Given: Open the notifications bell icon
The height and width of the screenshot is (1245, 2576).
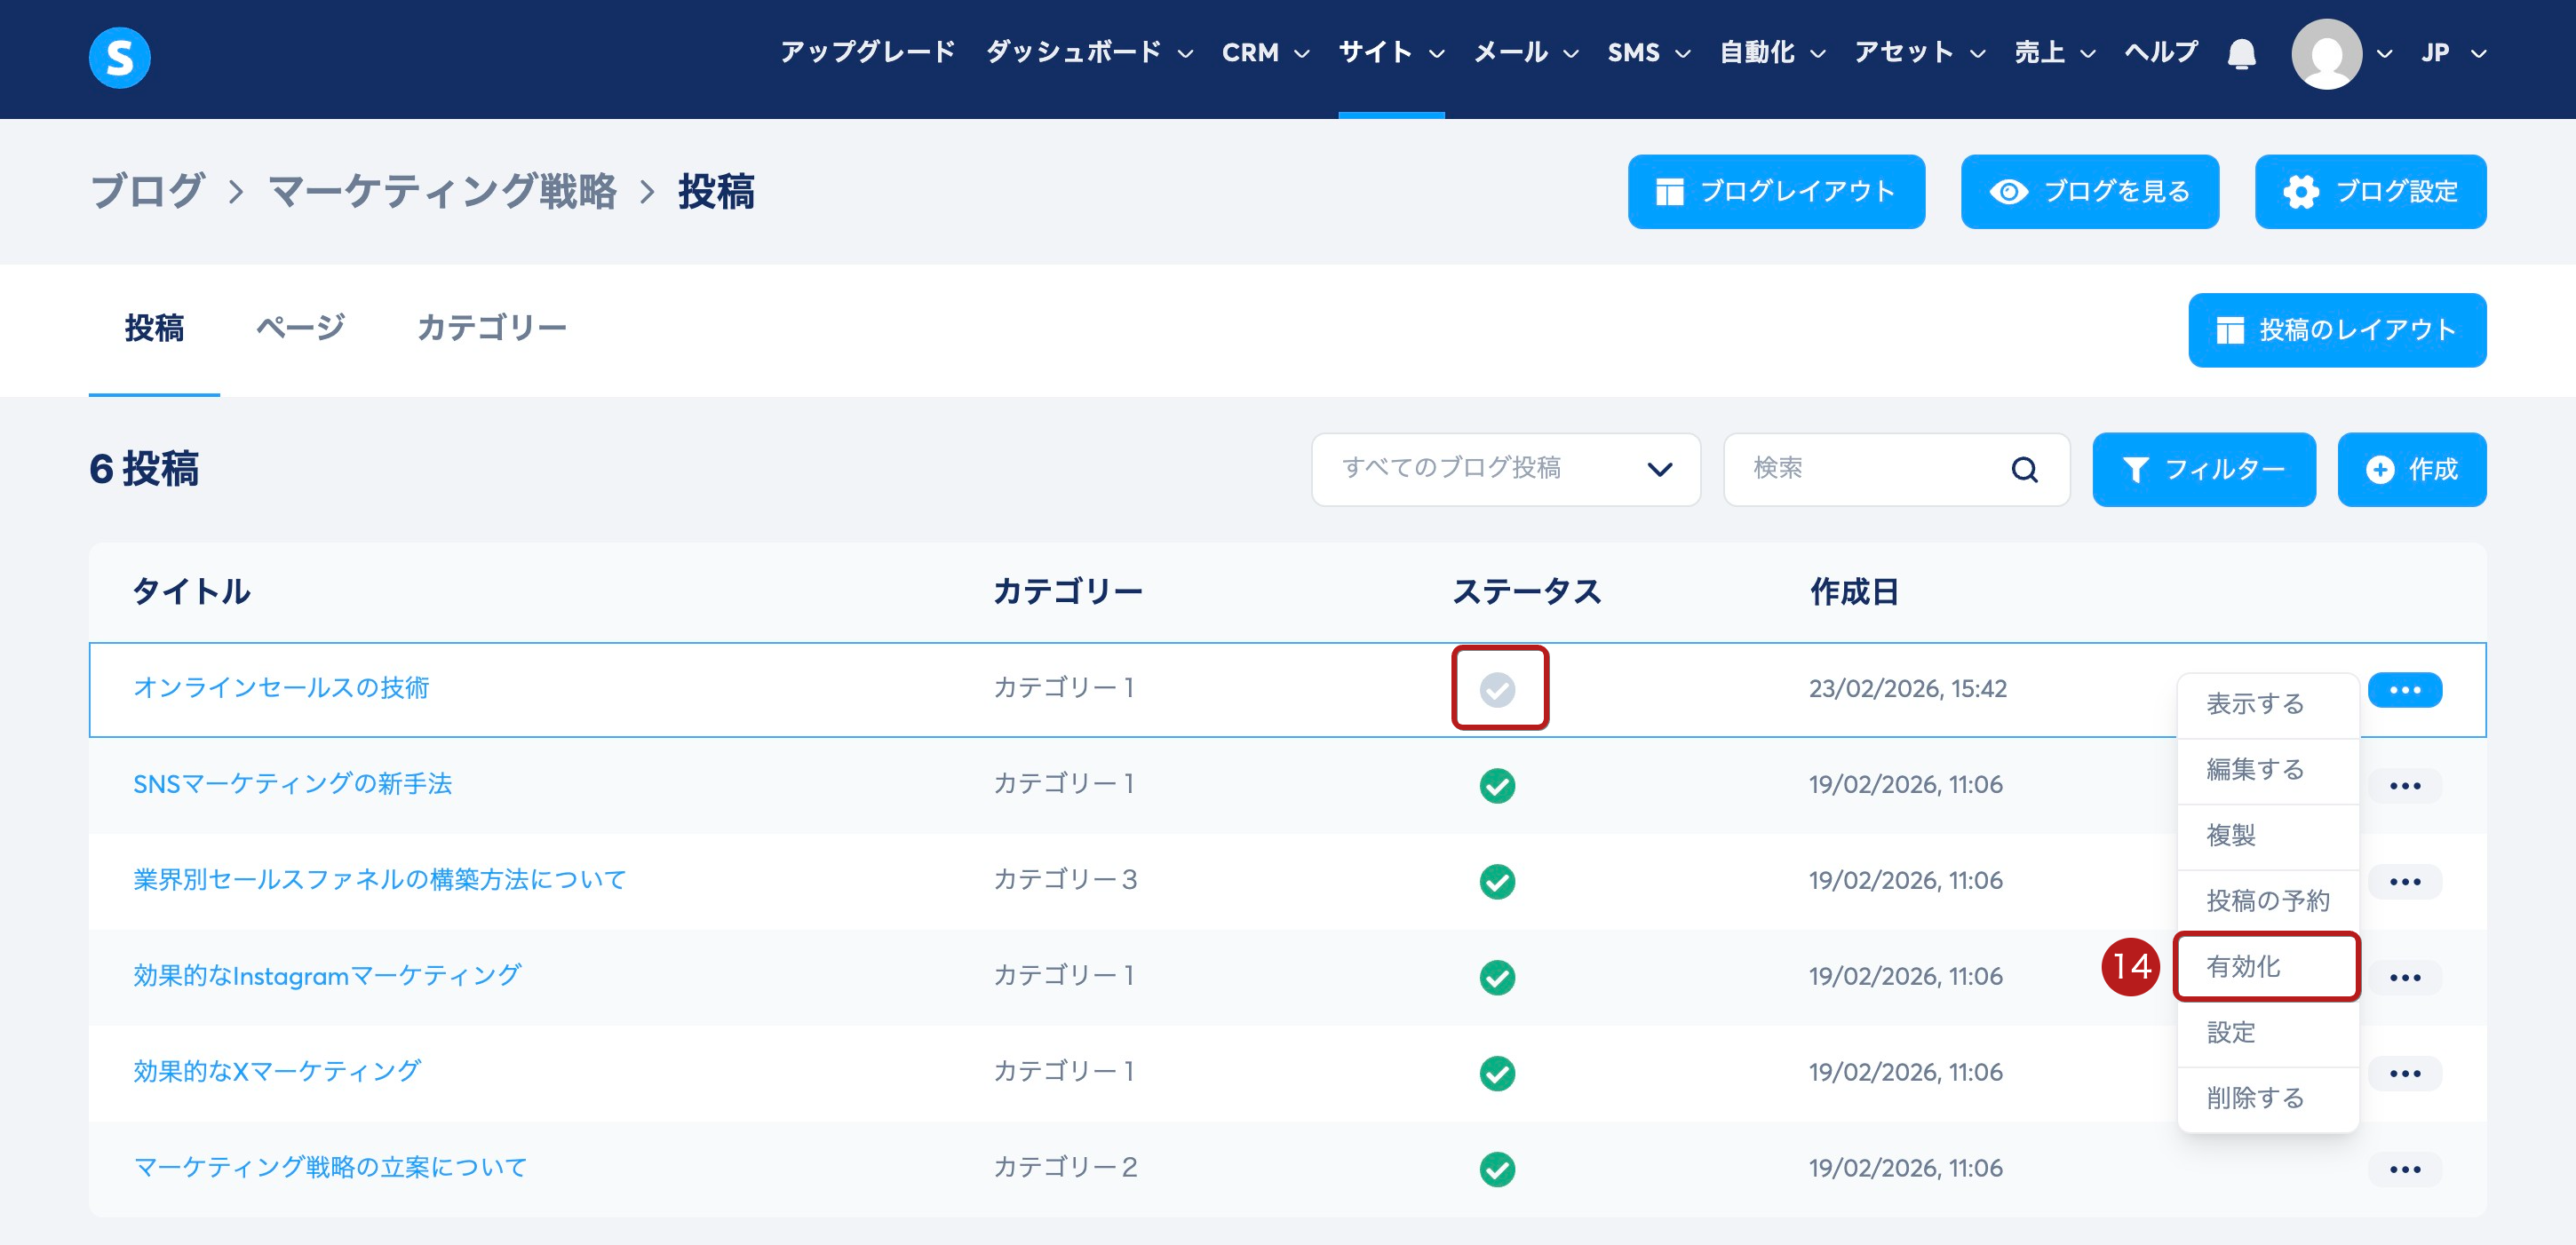Looking at the screenshot, I should [x=2241, y=53].
